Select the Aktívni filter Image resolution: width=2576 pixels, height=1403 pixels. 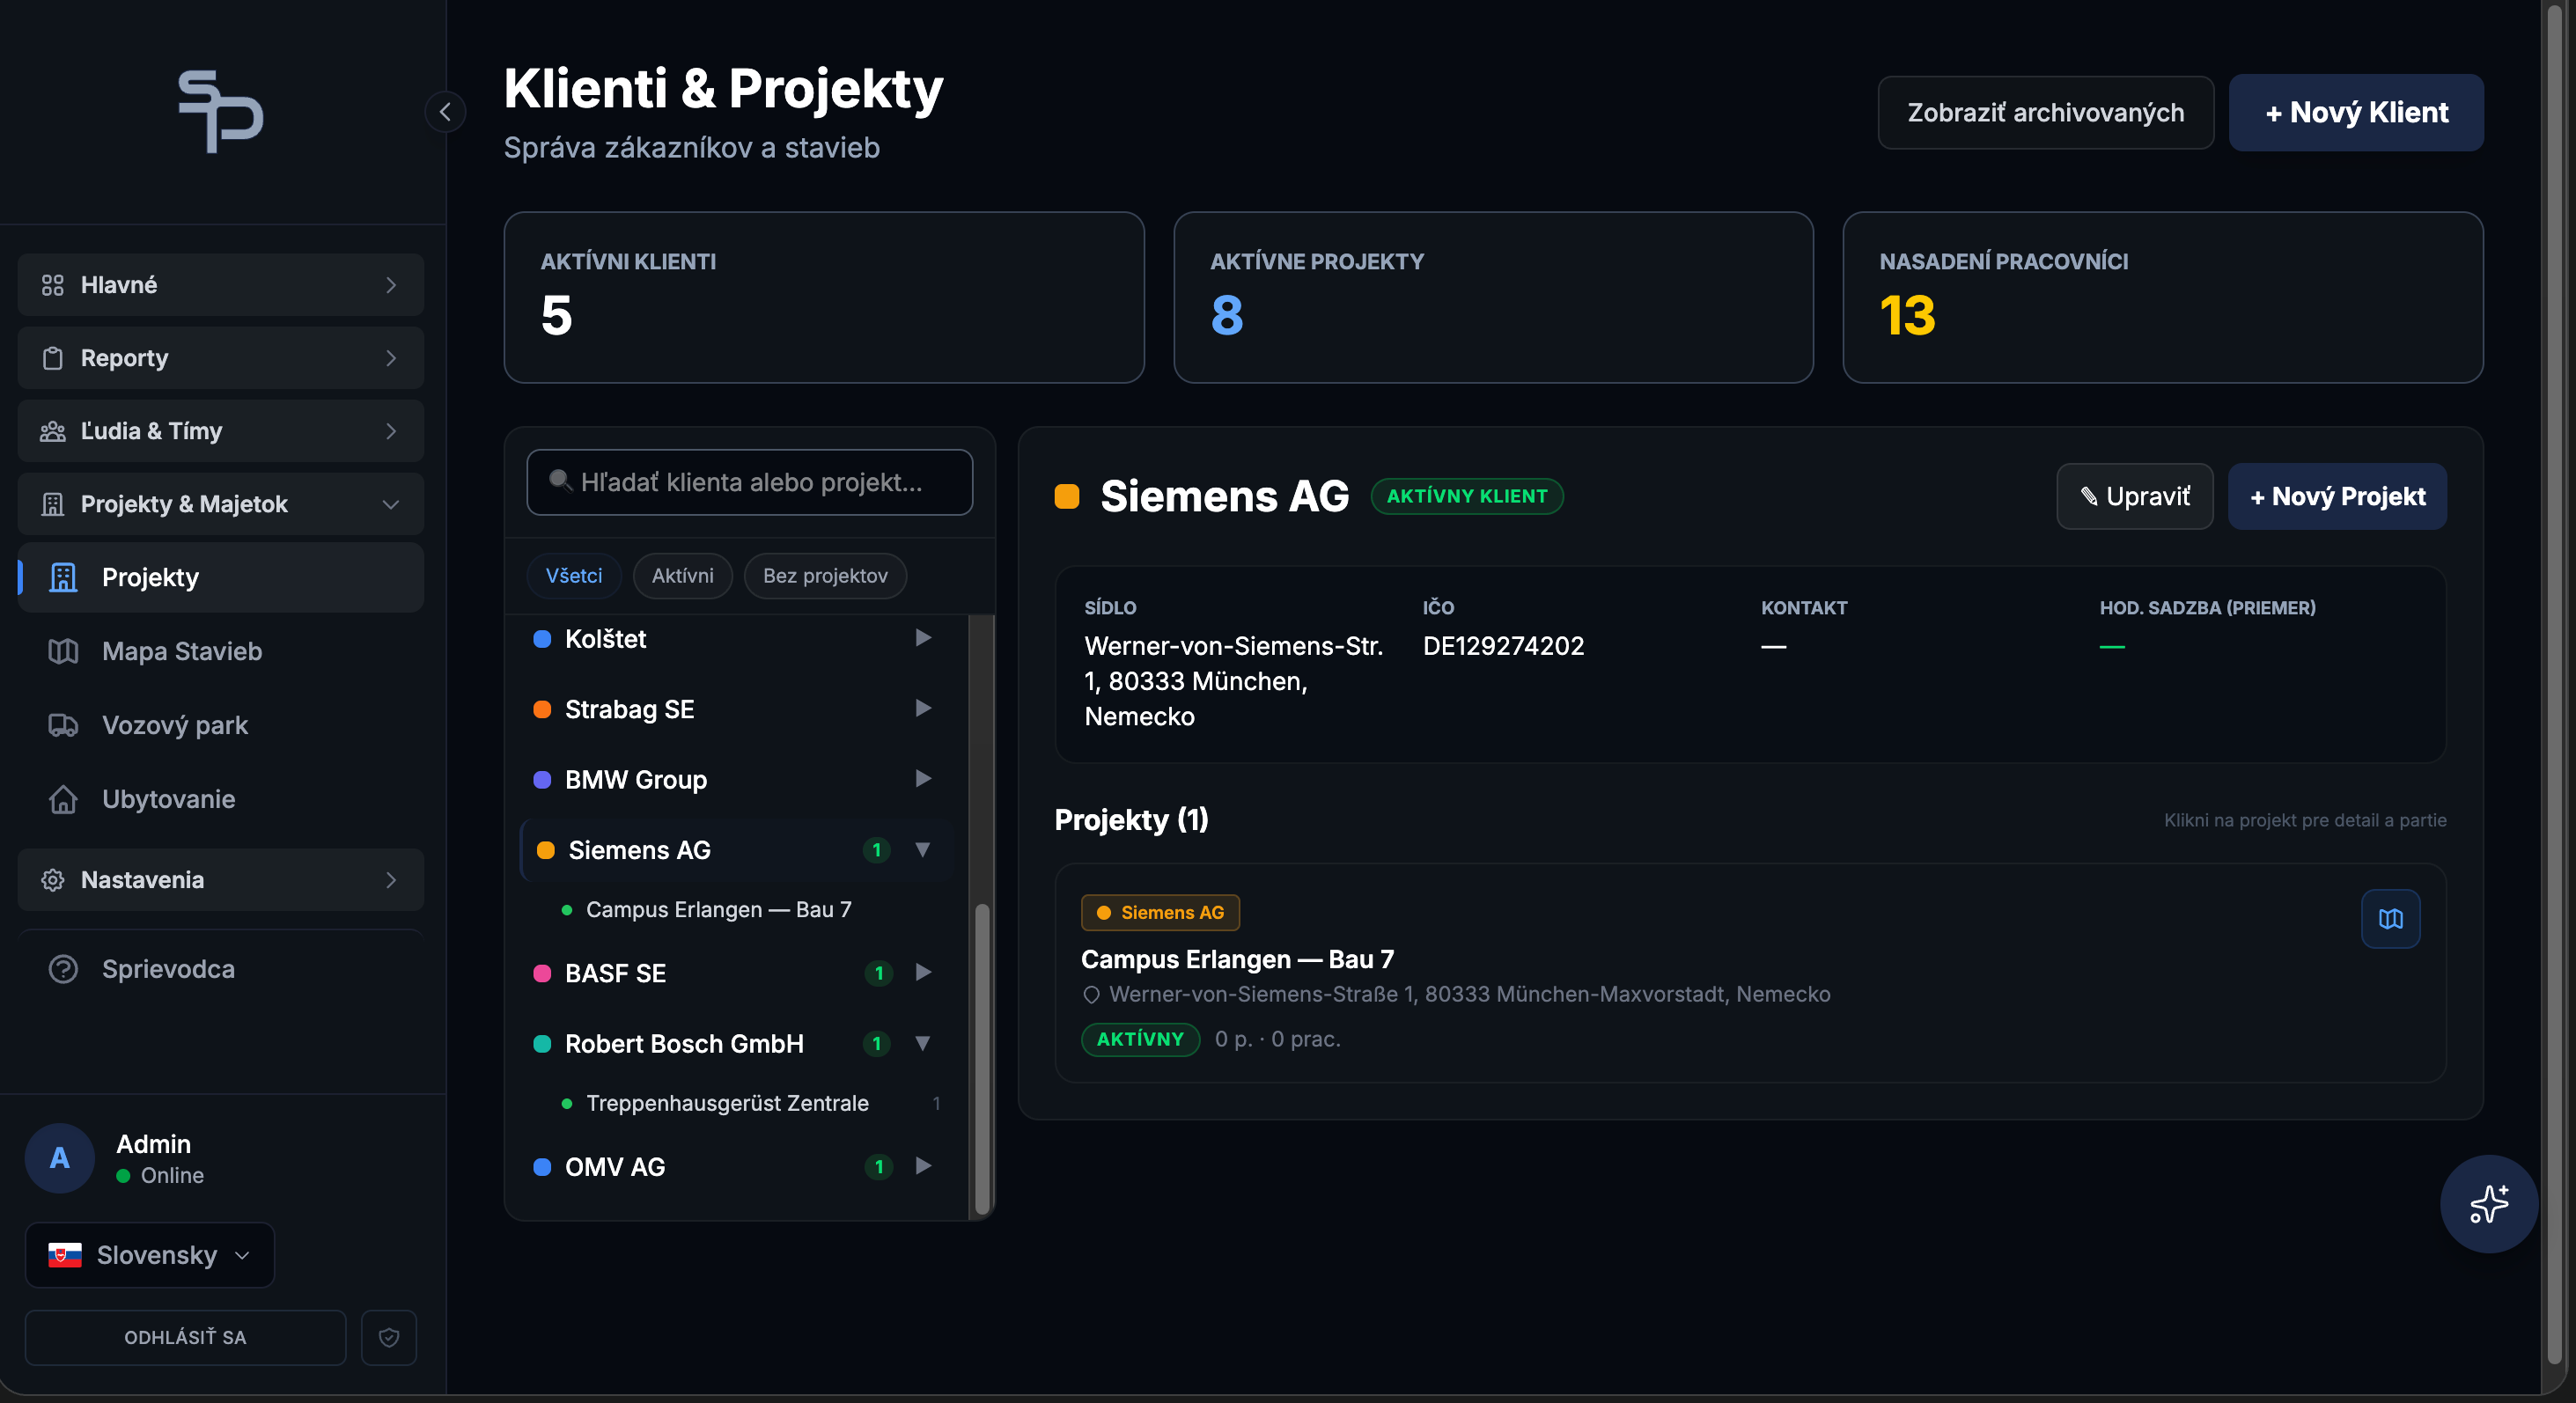pos(683,575)
